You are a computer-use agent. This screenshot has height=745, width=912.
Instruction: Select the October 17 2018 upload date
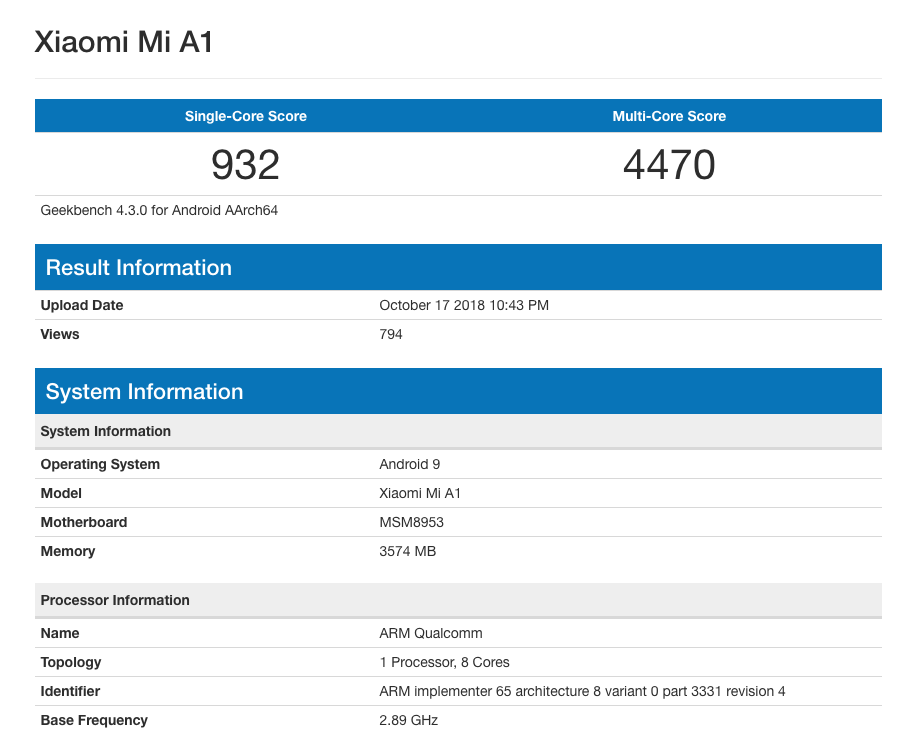pos(464,305)
